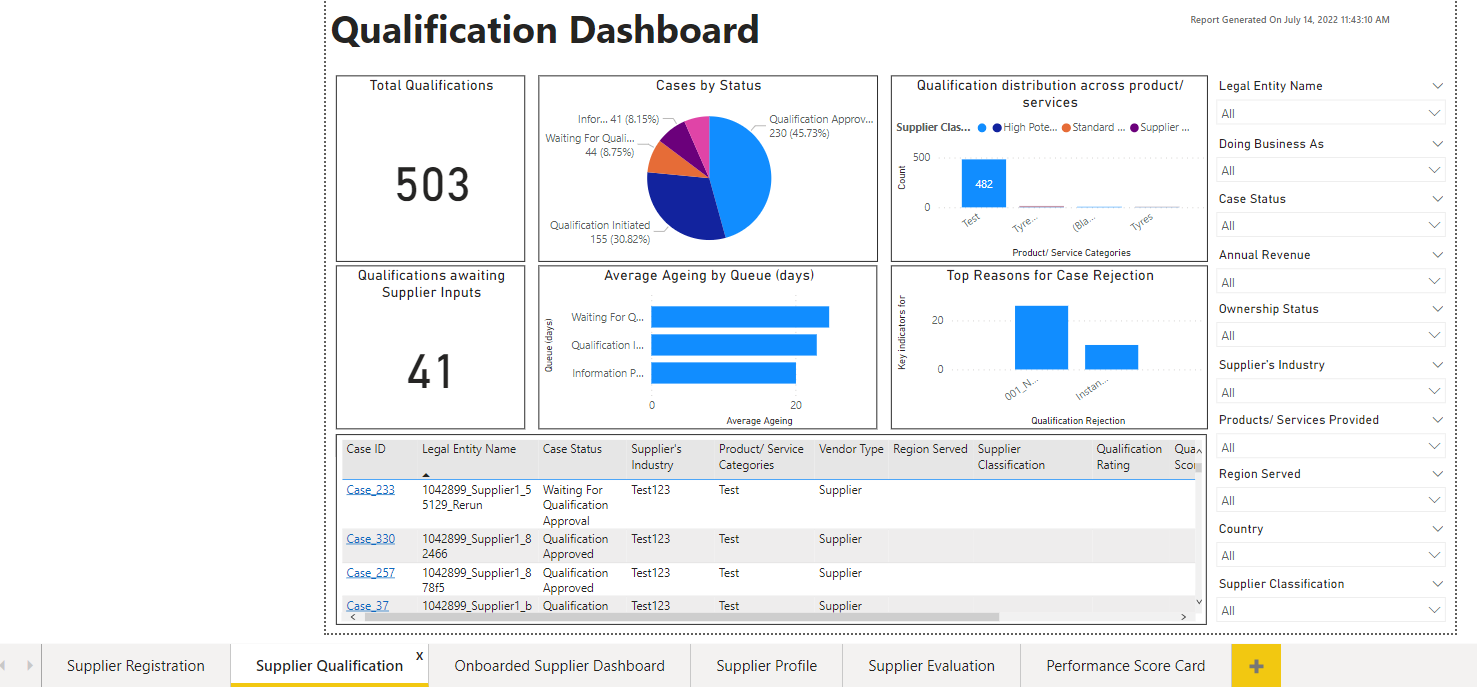
Task: Click the yellow plus button to add a page
Action: (x=1256, y=666)
